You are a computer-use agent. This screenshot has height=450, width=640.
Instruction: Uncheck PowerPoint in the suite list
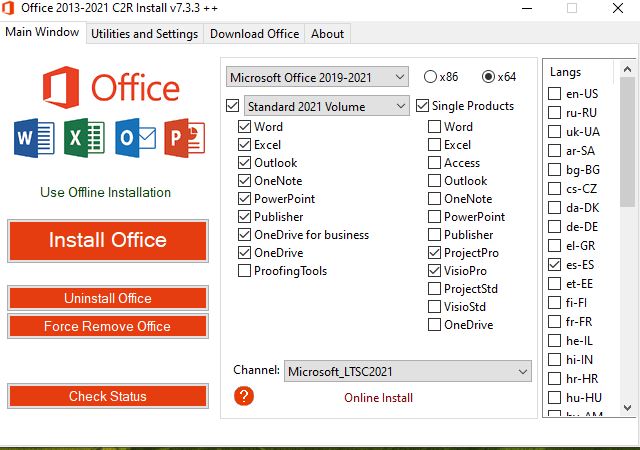coord(244,198)
